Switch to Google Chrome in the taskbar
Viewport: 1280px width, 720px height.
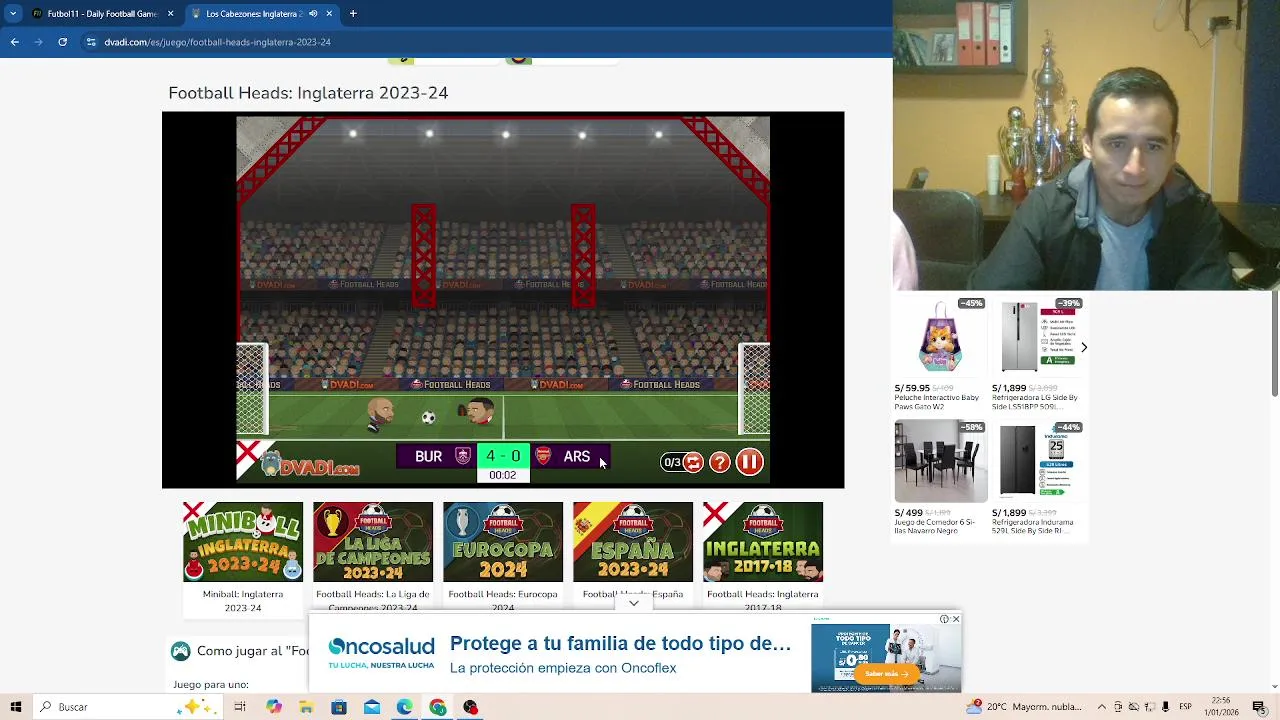pos(438,707)
